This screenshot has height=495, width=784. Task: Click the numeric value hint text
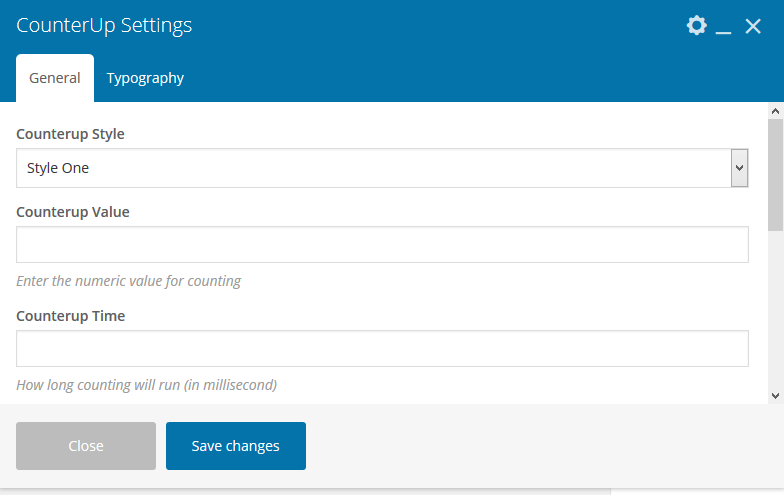click(x=129, y=281)
